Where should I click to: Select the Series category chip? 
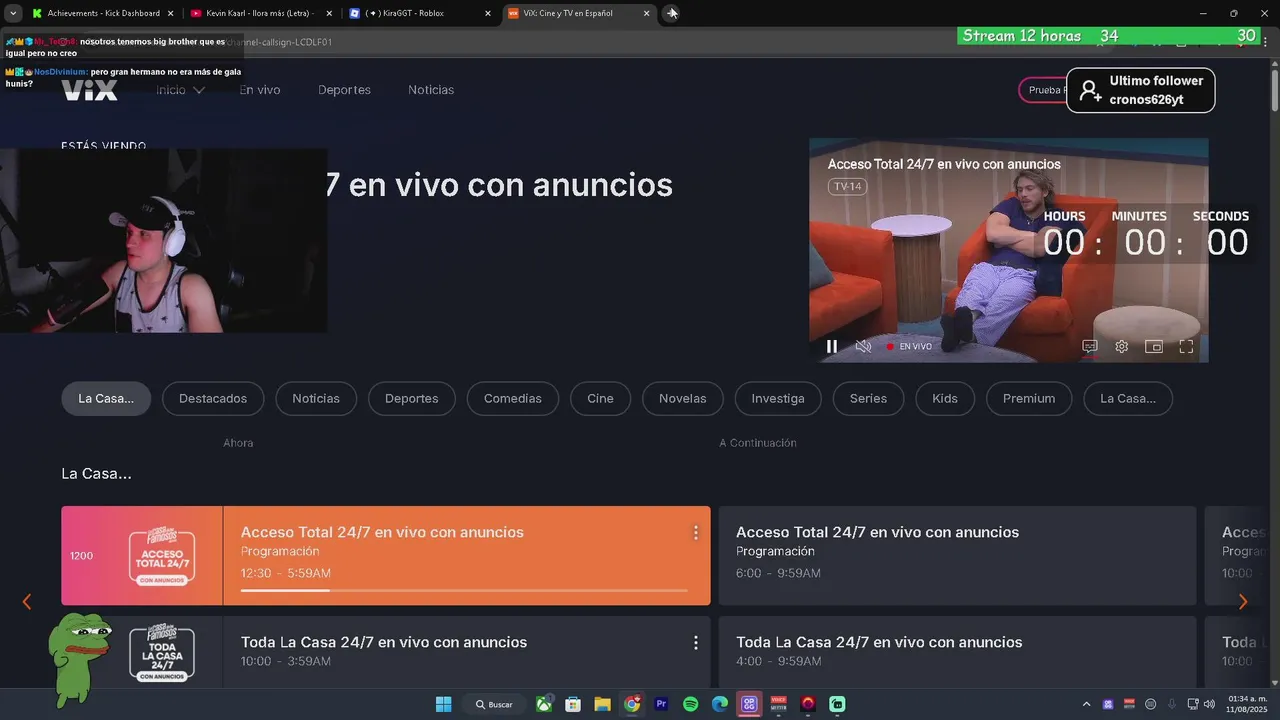point(868,398)
